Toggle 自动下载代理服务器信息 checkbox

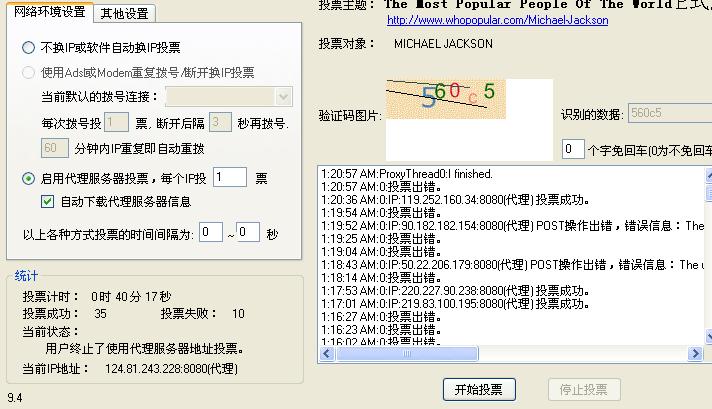point(47,201)
